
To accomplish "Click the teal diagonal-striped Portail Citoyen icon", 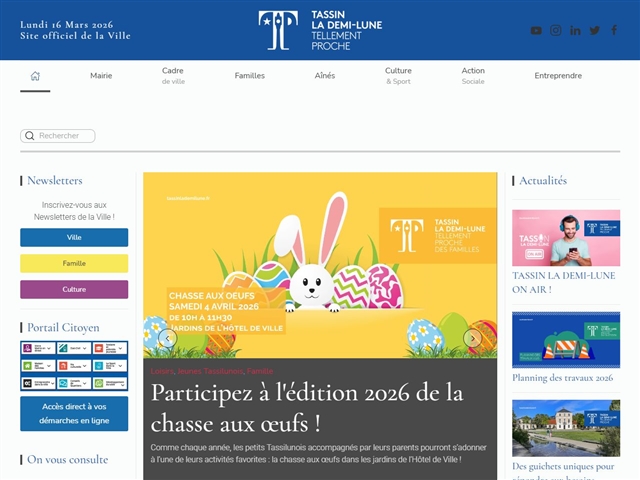I will tap(63, 348).
